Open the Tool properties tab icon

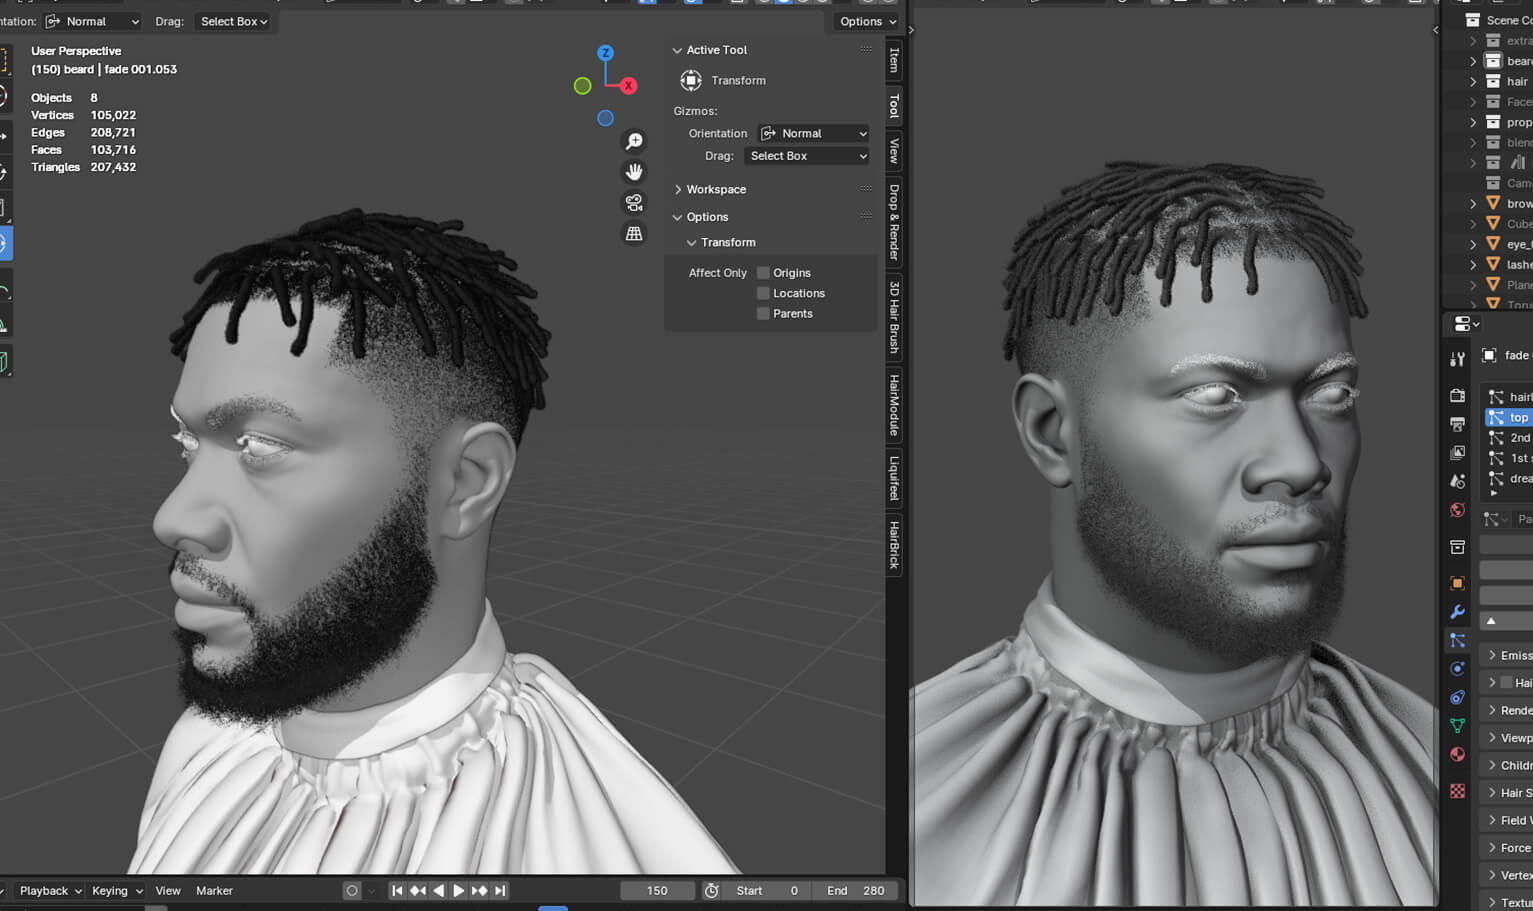click(1457, 358)
